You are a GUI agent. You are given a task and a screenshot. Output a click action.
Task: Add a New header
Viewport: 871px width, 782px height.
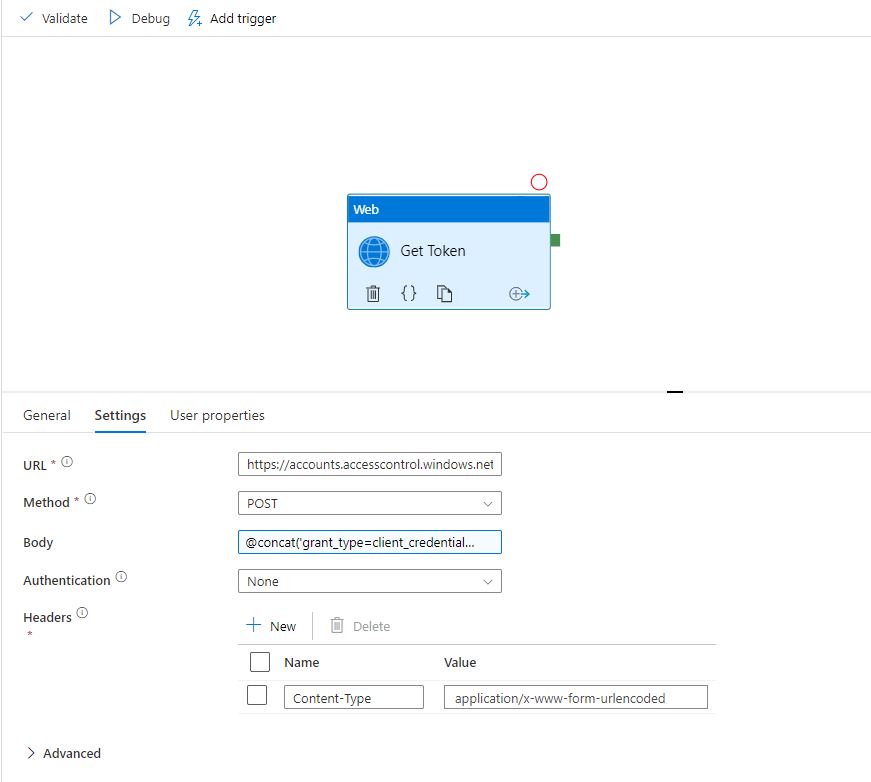coord(271,626)
